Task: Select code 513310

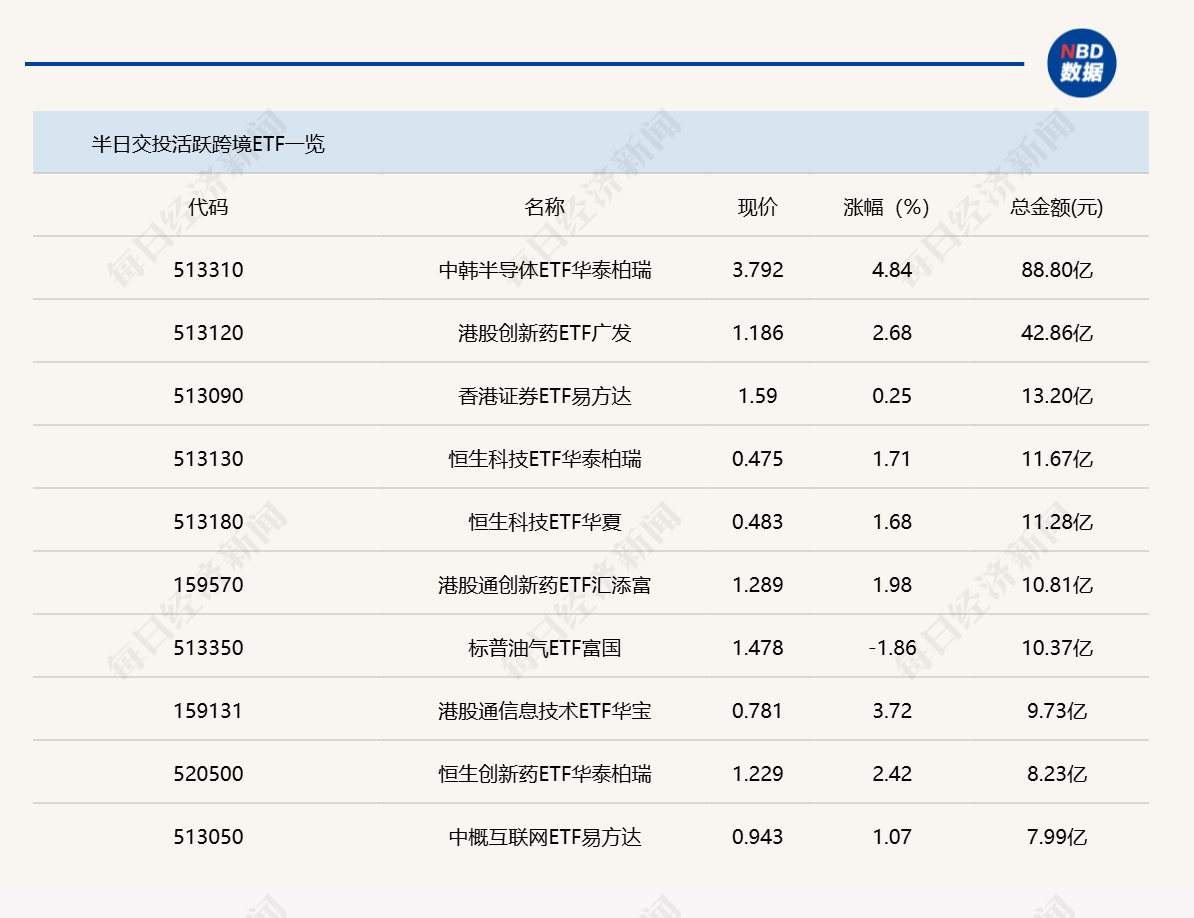Action: (209, 270)
